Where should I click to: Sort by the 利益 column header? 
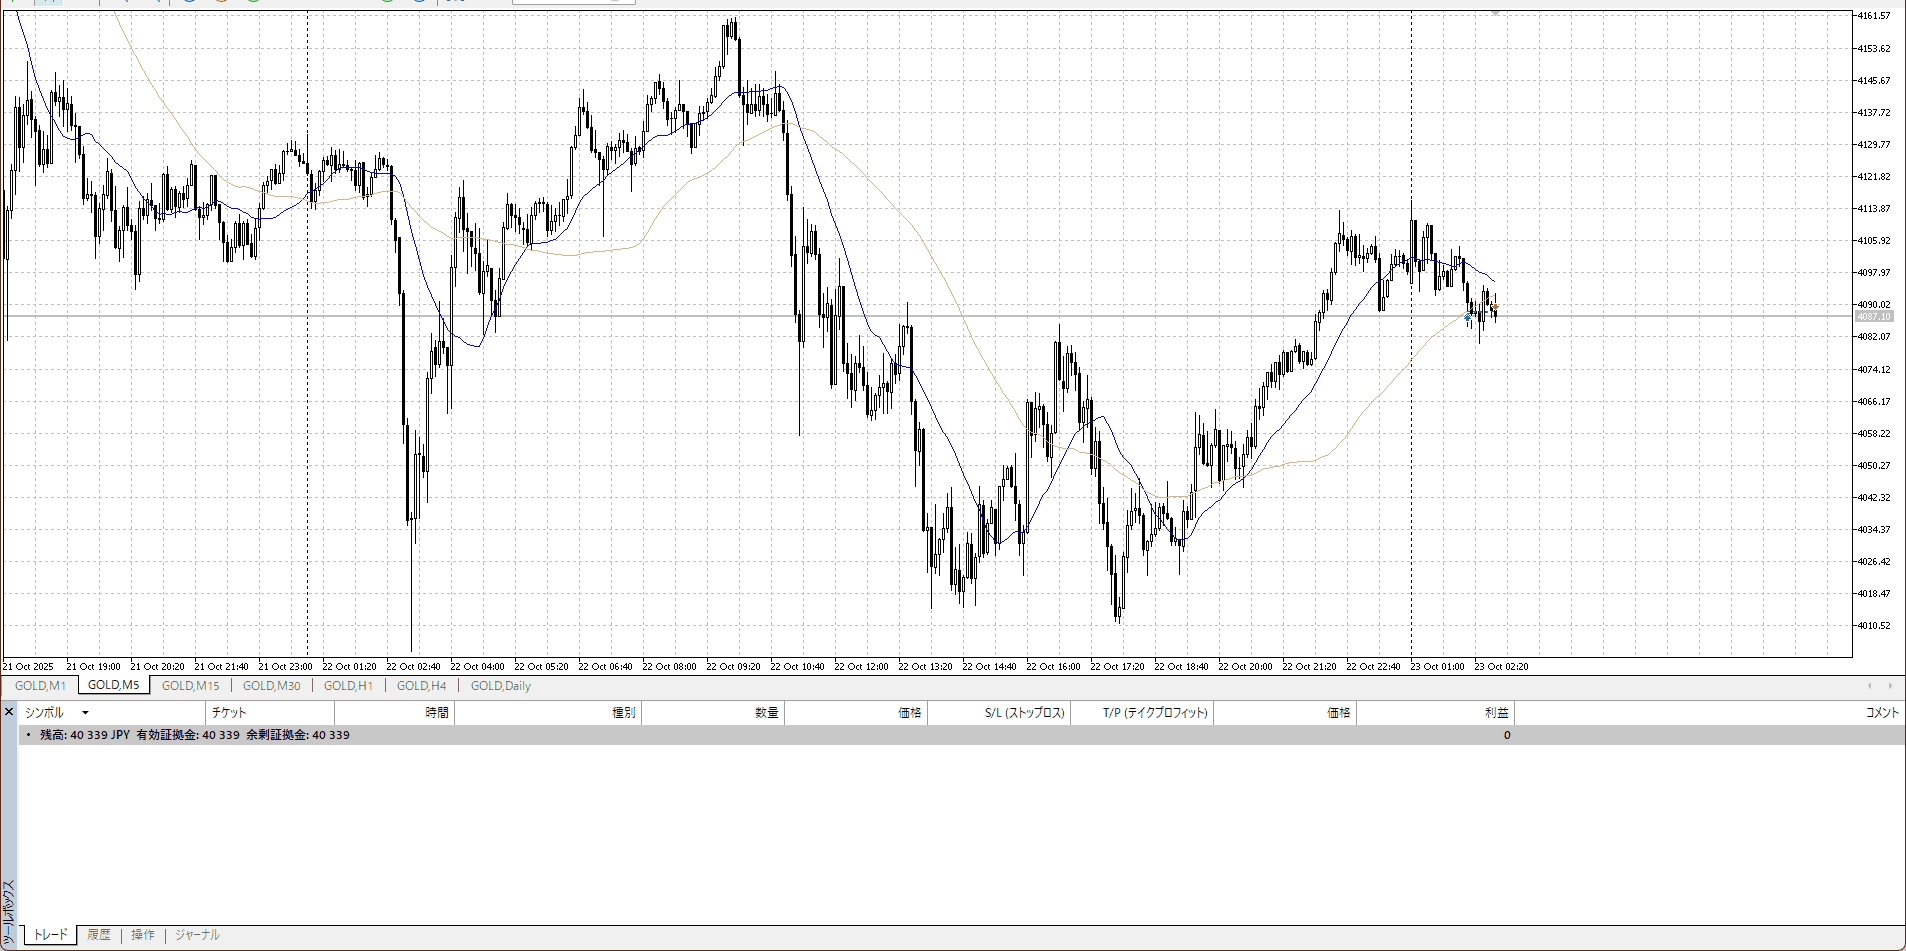pyautogui.click(x=1496, y=713)
